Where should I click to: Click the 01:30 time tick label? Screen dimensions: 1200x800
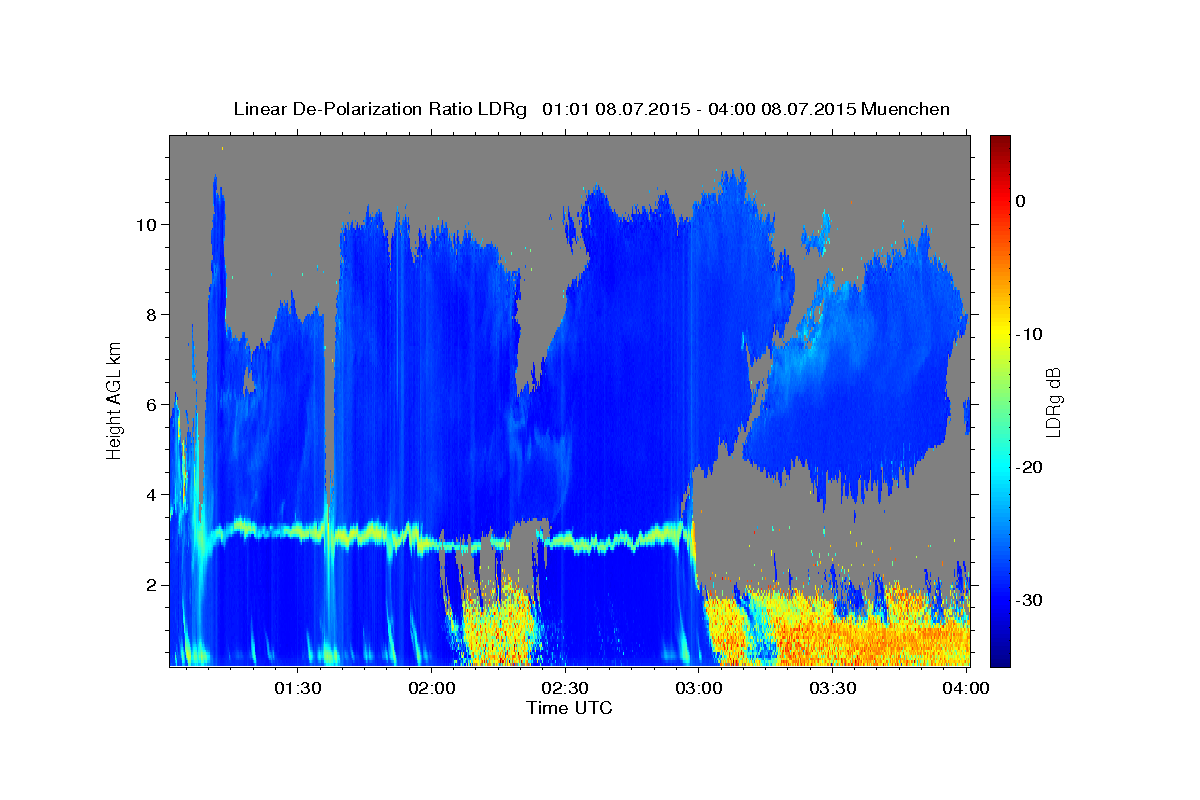coord(298,688)
